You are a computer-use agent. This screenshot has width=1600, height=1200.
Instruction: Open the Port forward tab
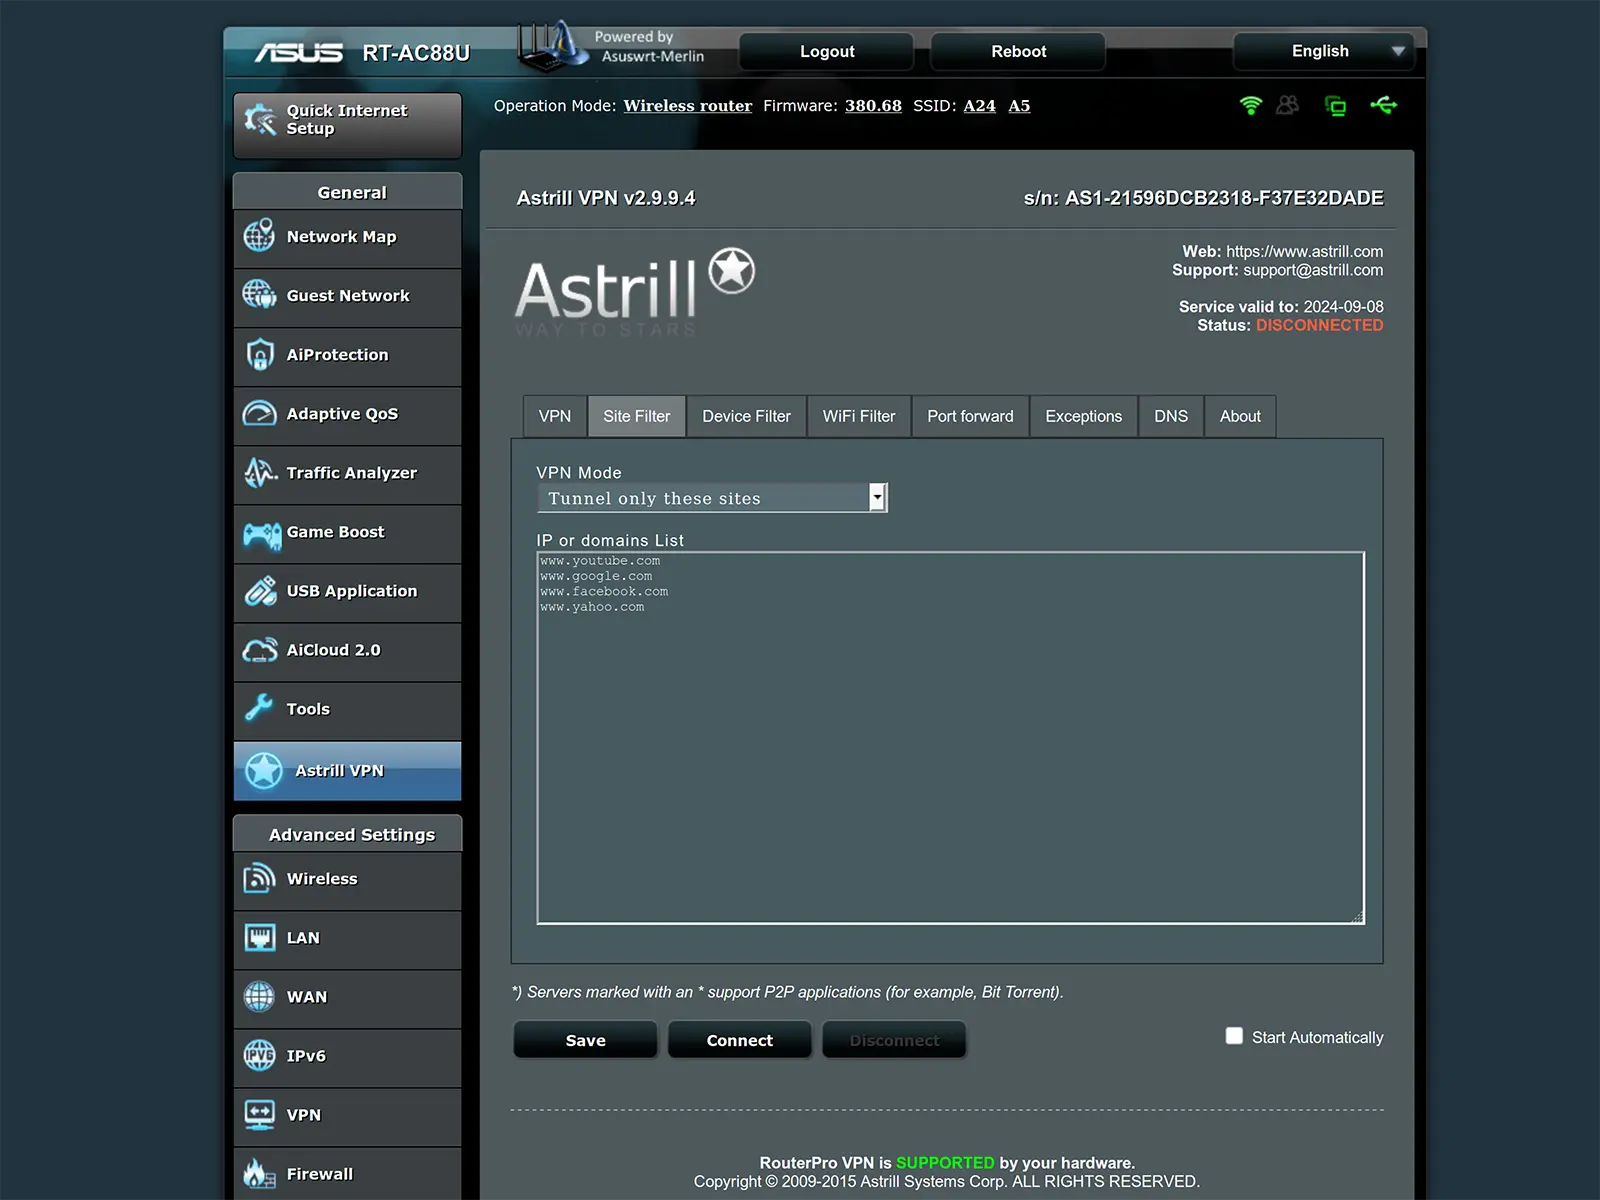pyautogui.click(x=970, y=416)
